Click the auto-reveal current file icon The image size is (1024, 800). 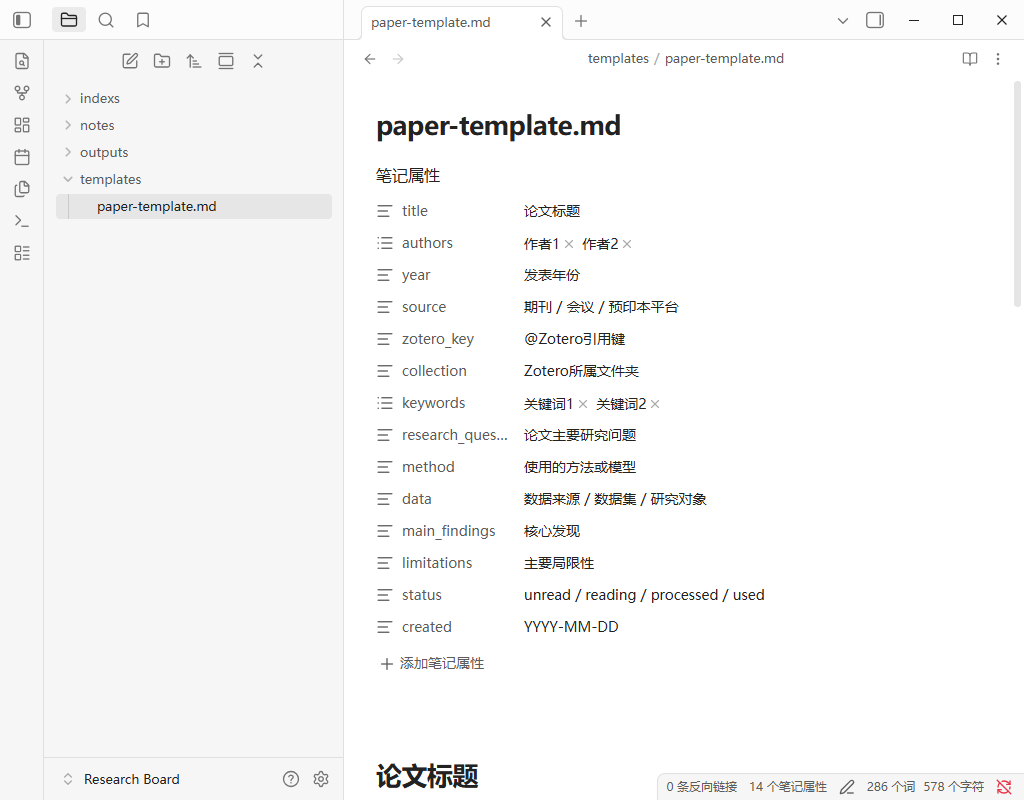coord(226,61)
